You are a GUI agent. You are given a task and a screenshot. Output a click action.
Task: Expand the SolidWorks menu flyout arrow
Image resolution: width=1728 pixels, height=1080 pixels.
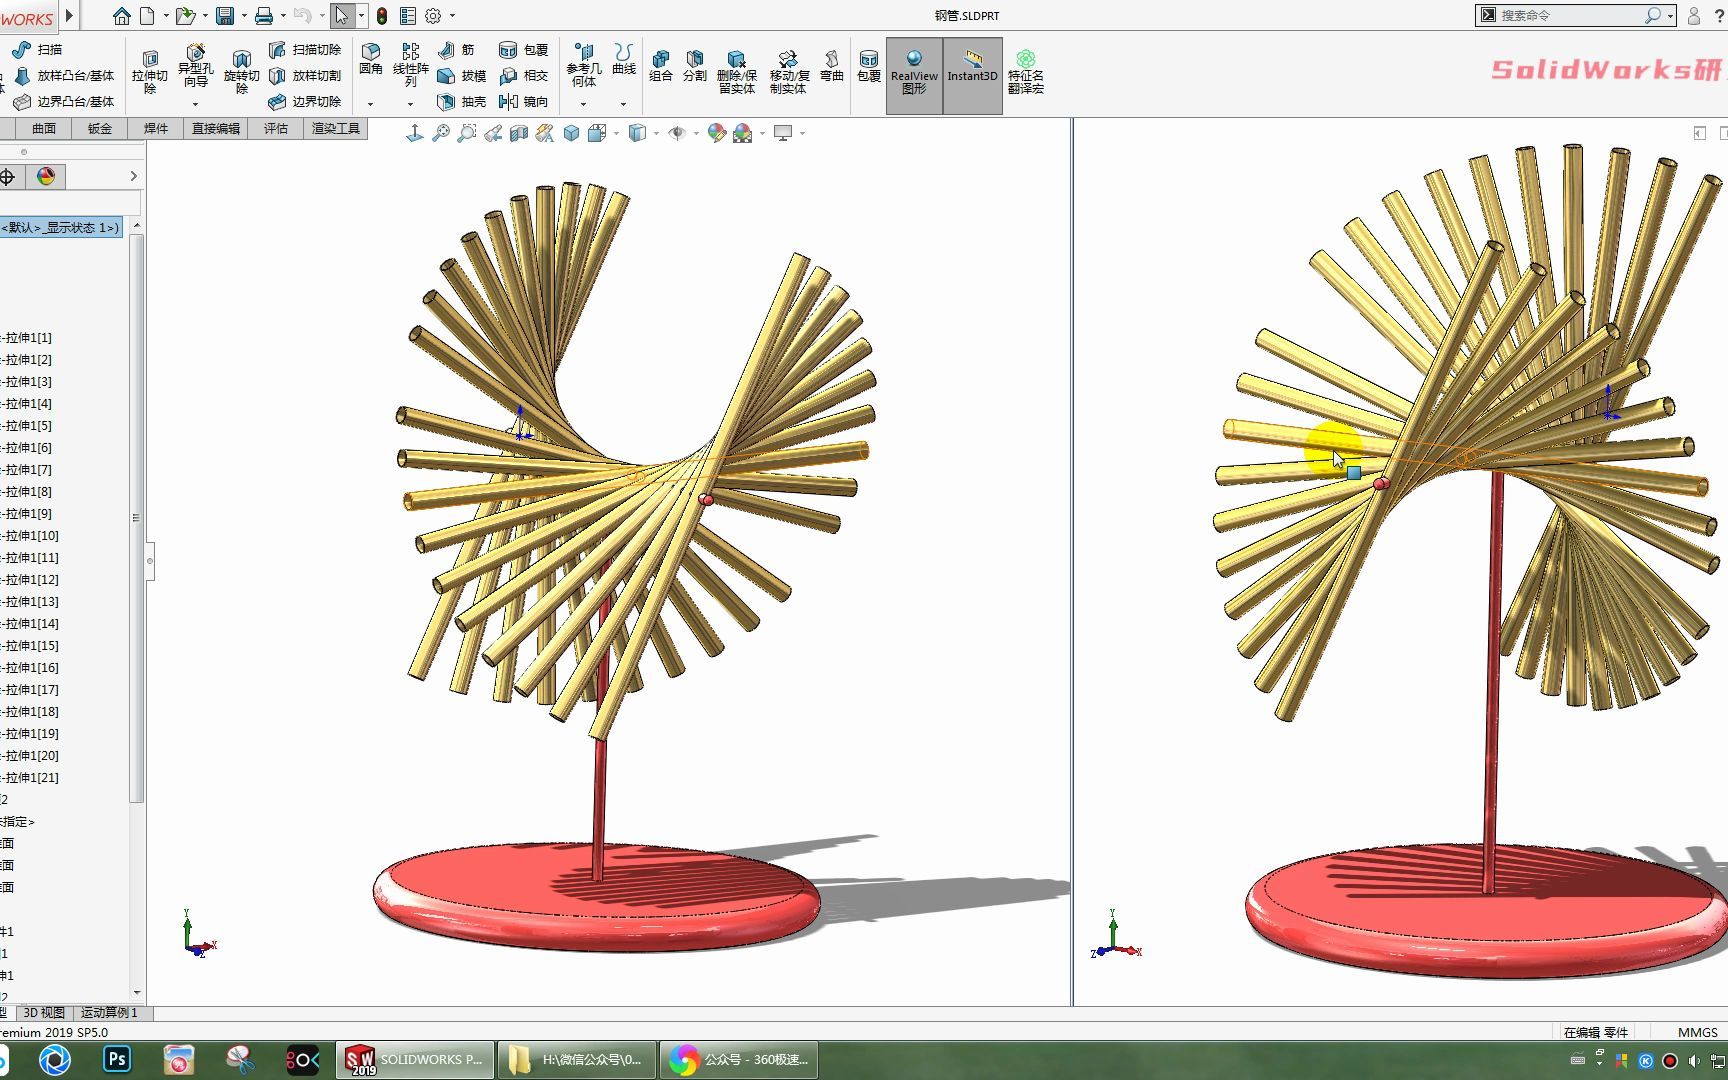coord(69,15)
